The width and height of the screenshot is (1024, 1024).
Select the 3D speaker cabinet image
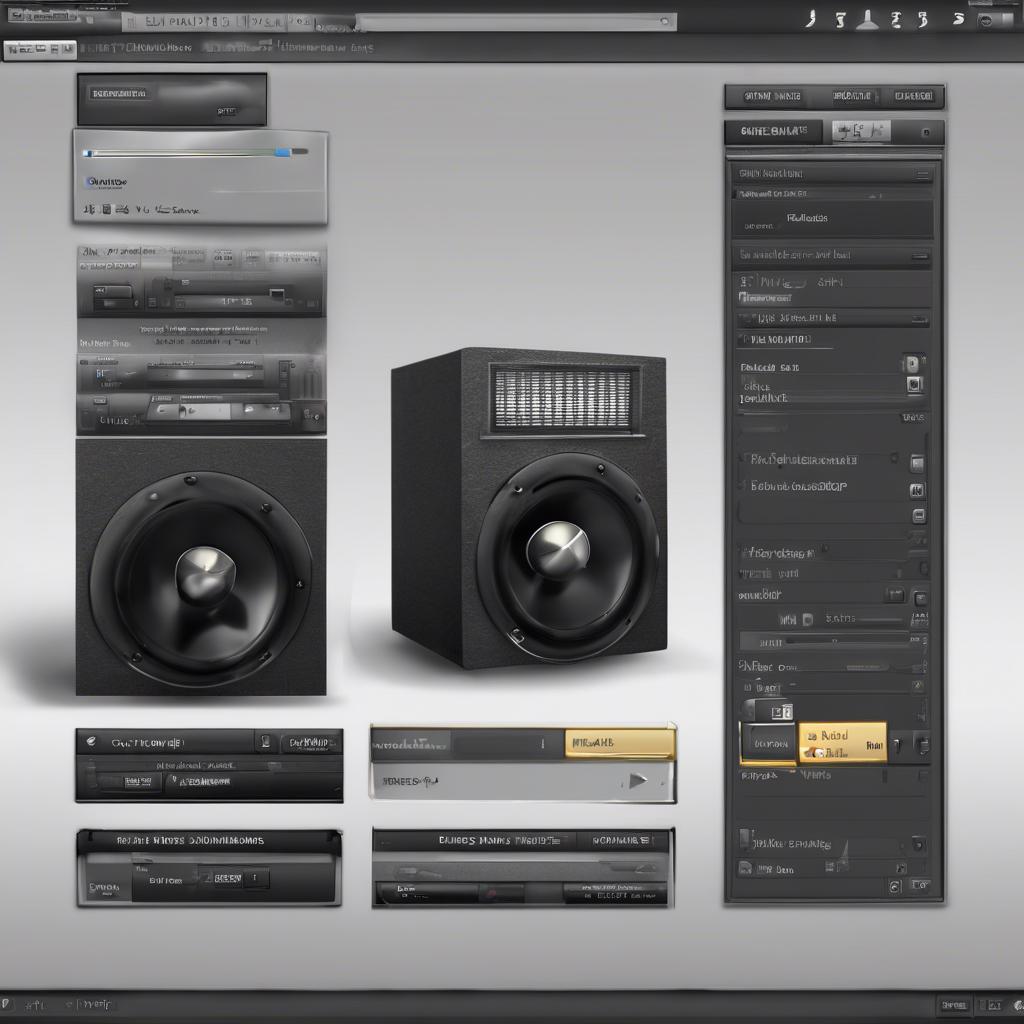click(x=529, y=507)
